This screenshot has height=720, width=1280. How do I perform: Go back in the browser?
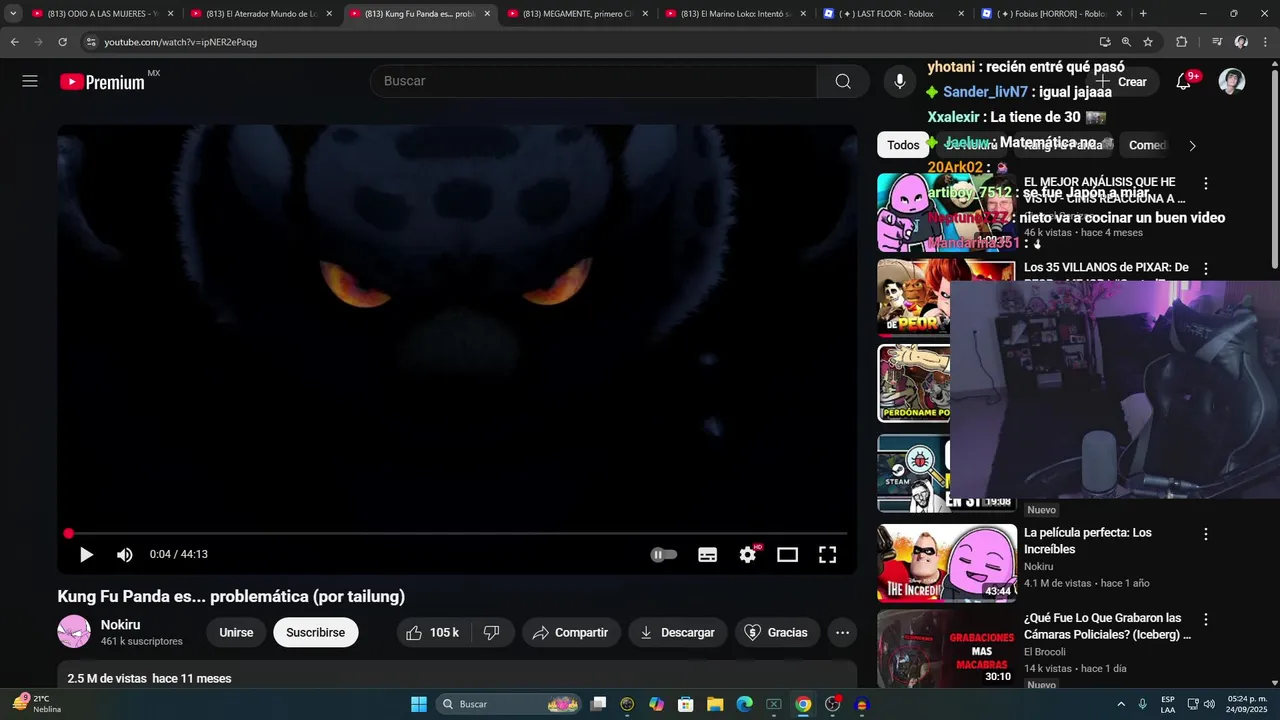click(x=14, y=42)
